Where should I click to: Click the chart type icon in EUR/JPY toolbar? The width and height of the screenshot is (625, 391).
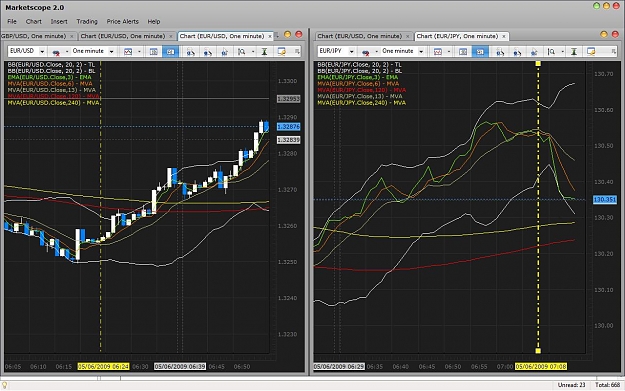coord(438,52)
